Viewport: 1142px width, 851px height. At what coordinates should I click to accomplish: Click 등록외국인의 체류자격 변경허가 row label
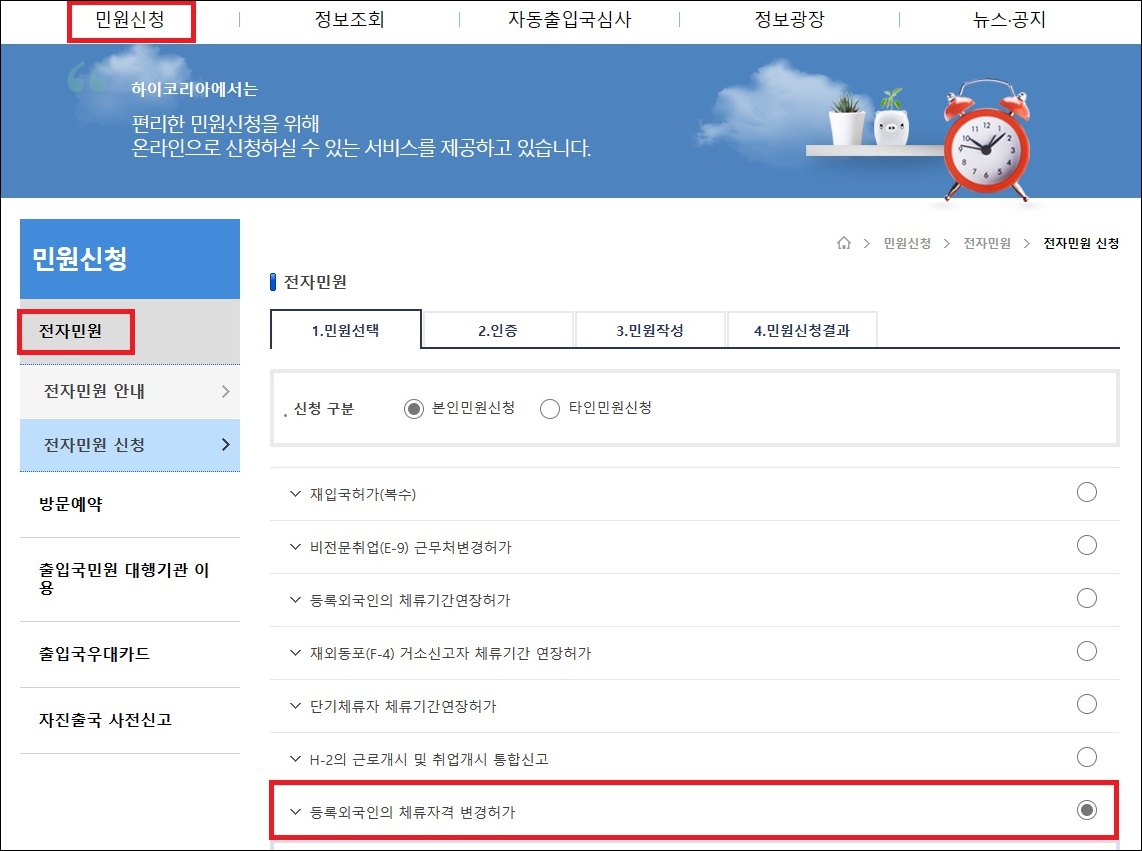(x=412, y=812)
